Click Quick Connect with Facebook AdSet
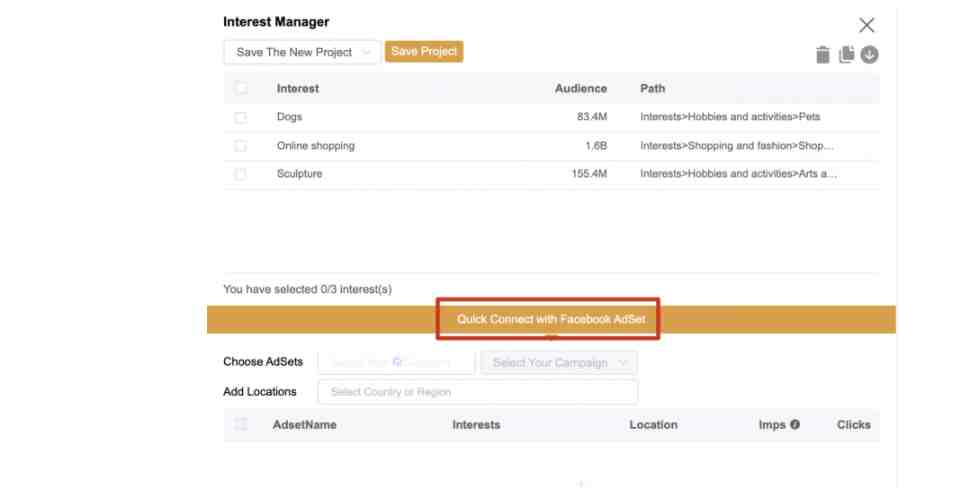Screen dimensions: 979x488 [551, 320]
